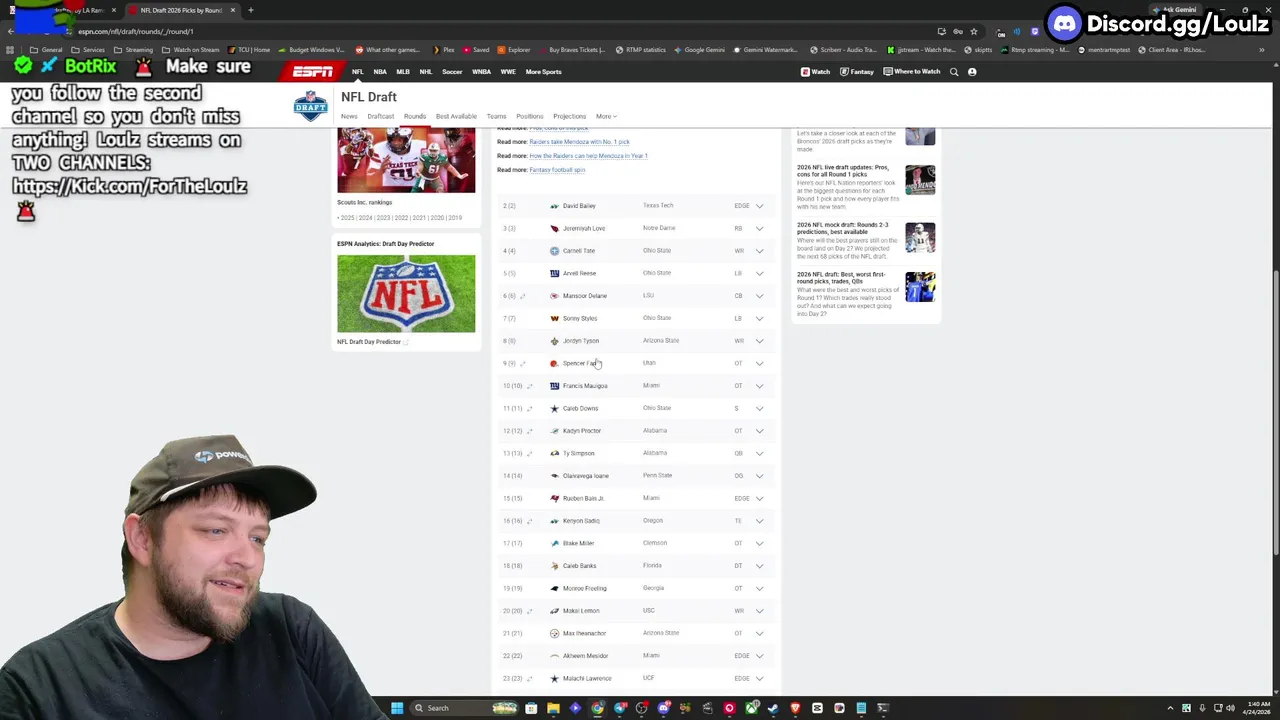Click the browser address bar URL
This screenshot has height=720, width=1280.
(x=136, y=31)
